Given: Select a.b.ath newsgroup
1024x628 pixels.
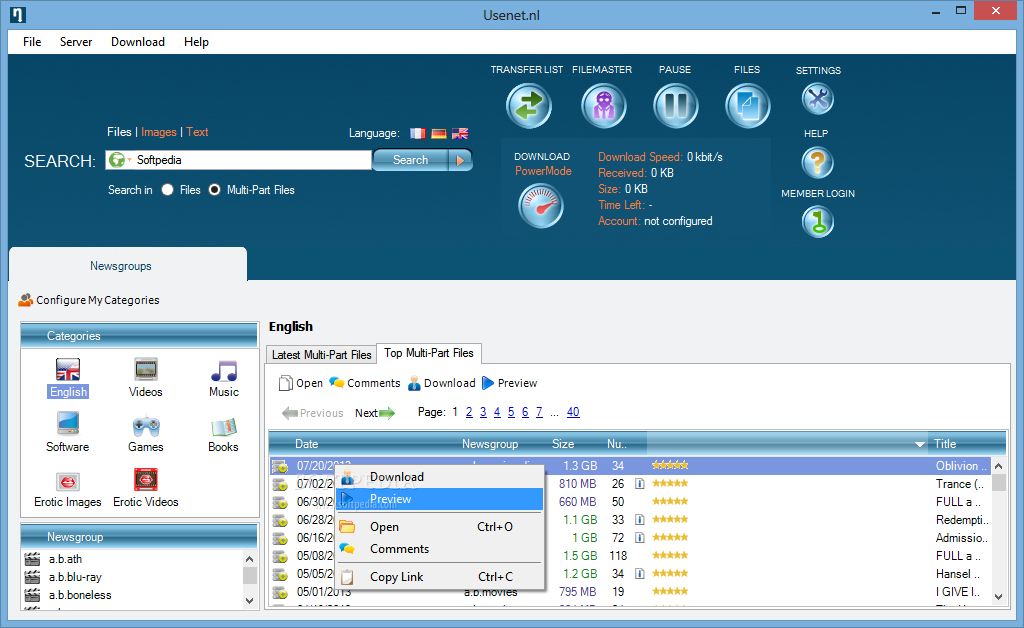Looking at the screenshot, I should pos(65,559).
